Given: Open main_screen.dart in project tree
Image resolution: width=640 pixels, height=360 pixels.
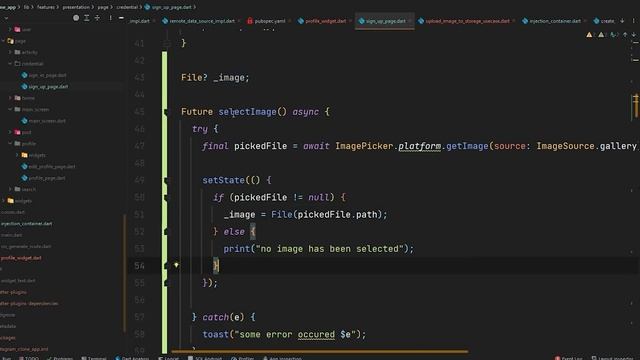Looking at the screenshot, I should tap(47, 121).
